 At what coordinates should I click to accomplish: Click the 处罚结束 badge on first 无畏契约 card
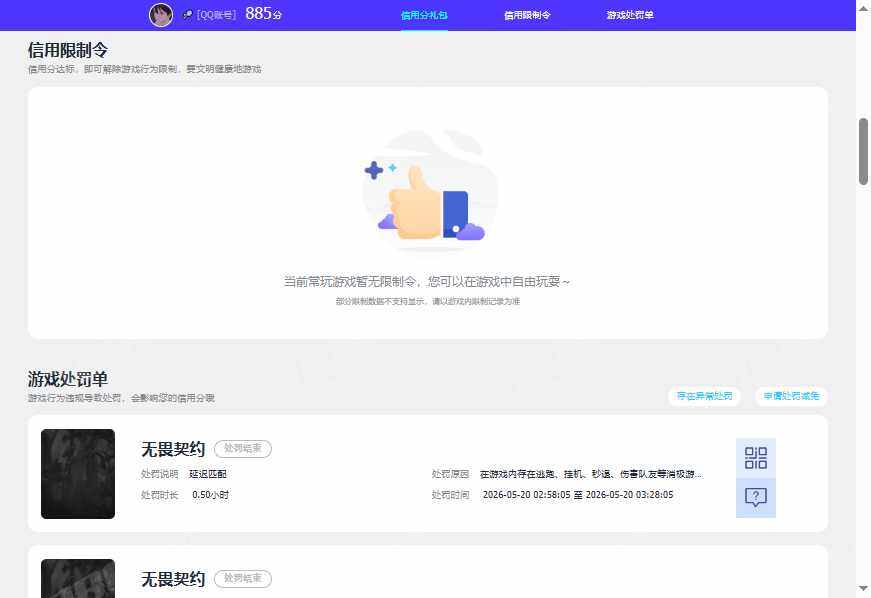point(243,449)
